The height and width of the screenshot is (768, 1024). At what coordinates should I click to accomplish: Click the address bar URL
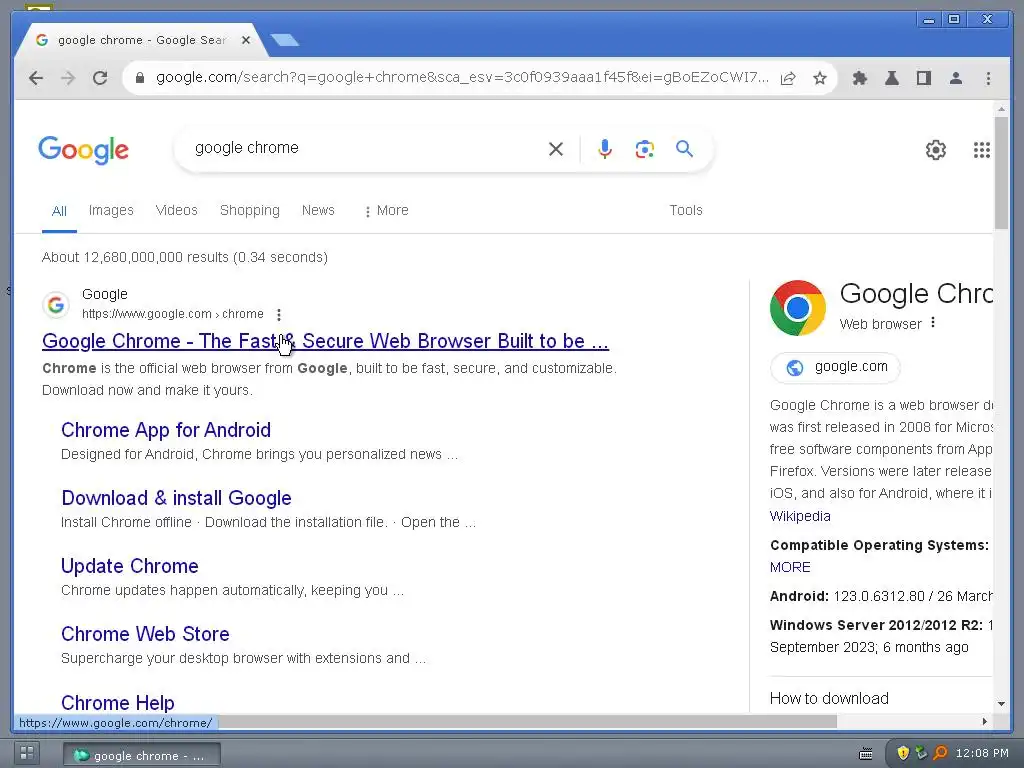coord(462,78)
